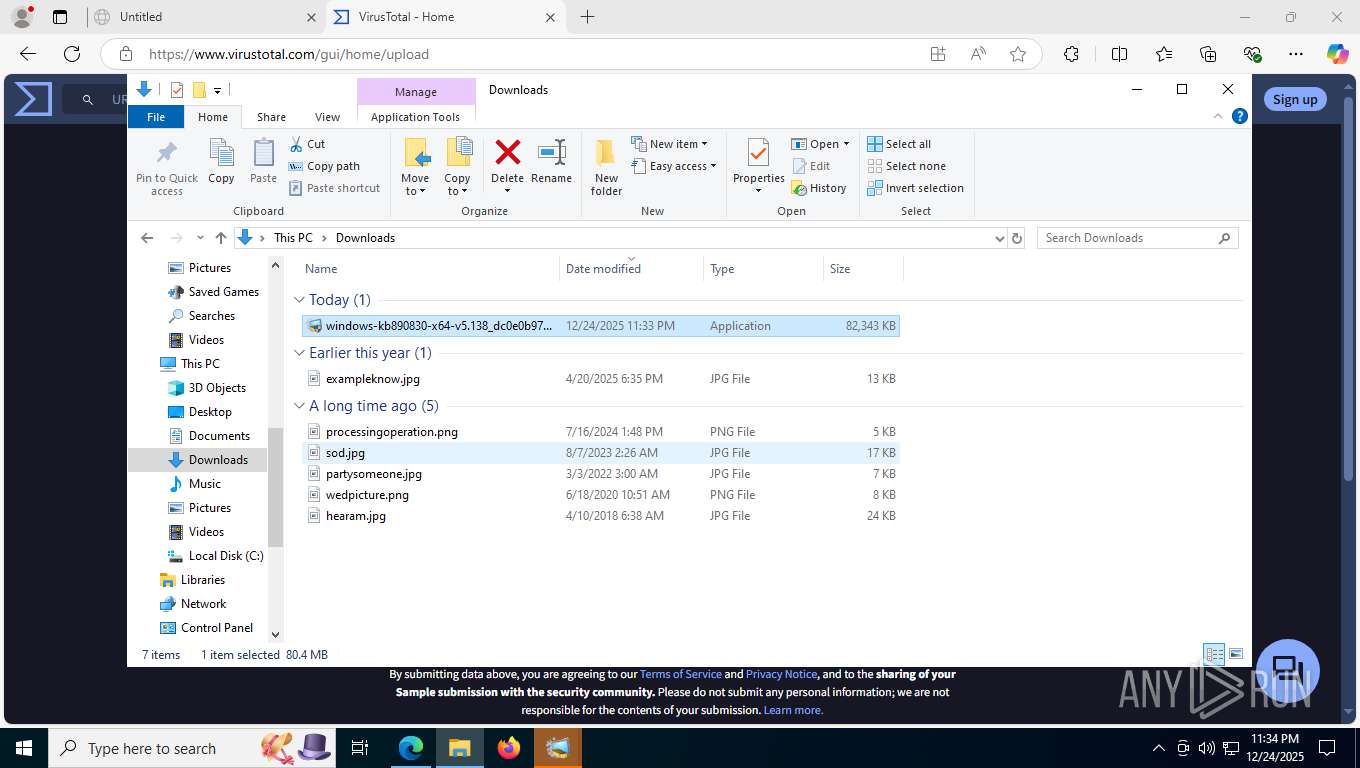1360x768 pixels.
Task: Create a New folder
Action: 606,167
